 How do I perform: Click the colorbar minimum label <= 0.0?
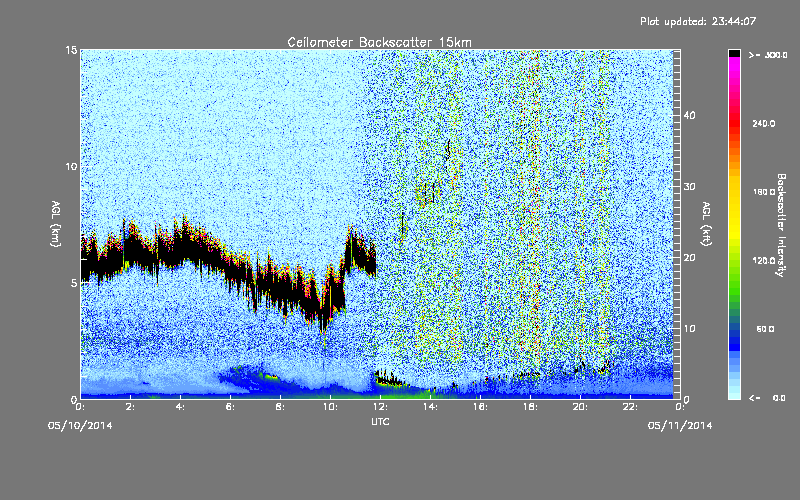pyautogui.click(x=768, y=398)
